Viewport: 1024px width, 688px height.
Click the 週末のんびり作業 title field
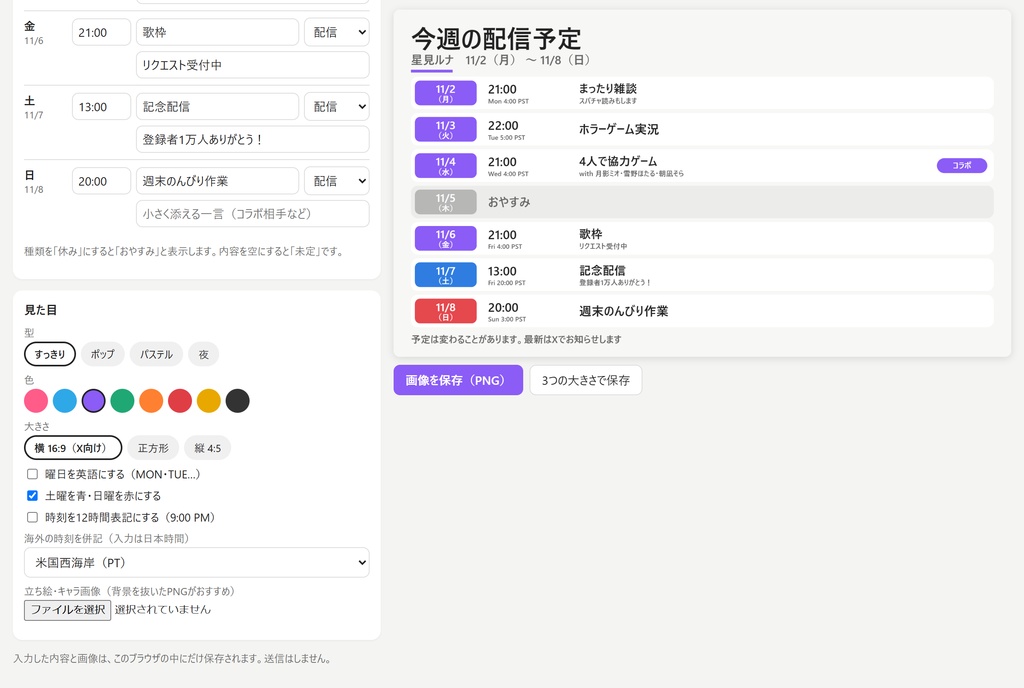point(217,181)
